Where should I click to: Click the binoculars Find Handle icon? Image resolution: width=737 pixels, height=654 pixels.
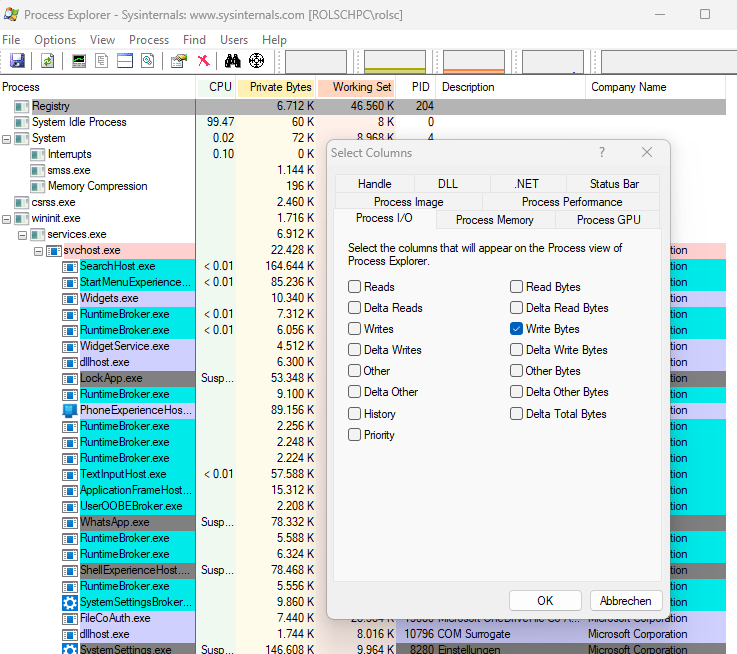tap(232, 61)
